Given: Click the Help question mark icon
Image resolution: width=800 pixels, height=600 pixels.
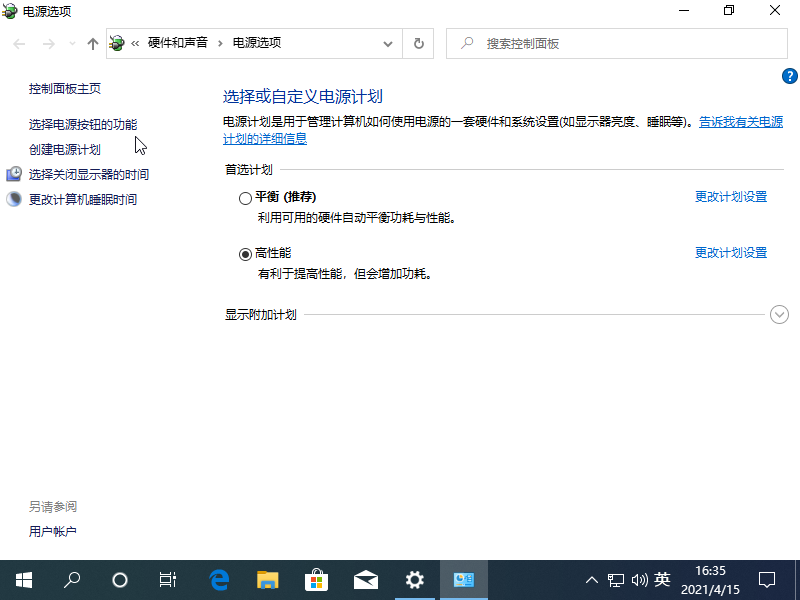Looking at the screenshot, I should pos(789,75).
